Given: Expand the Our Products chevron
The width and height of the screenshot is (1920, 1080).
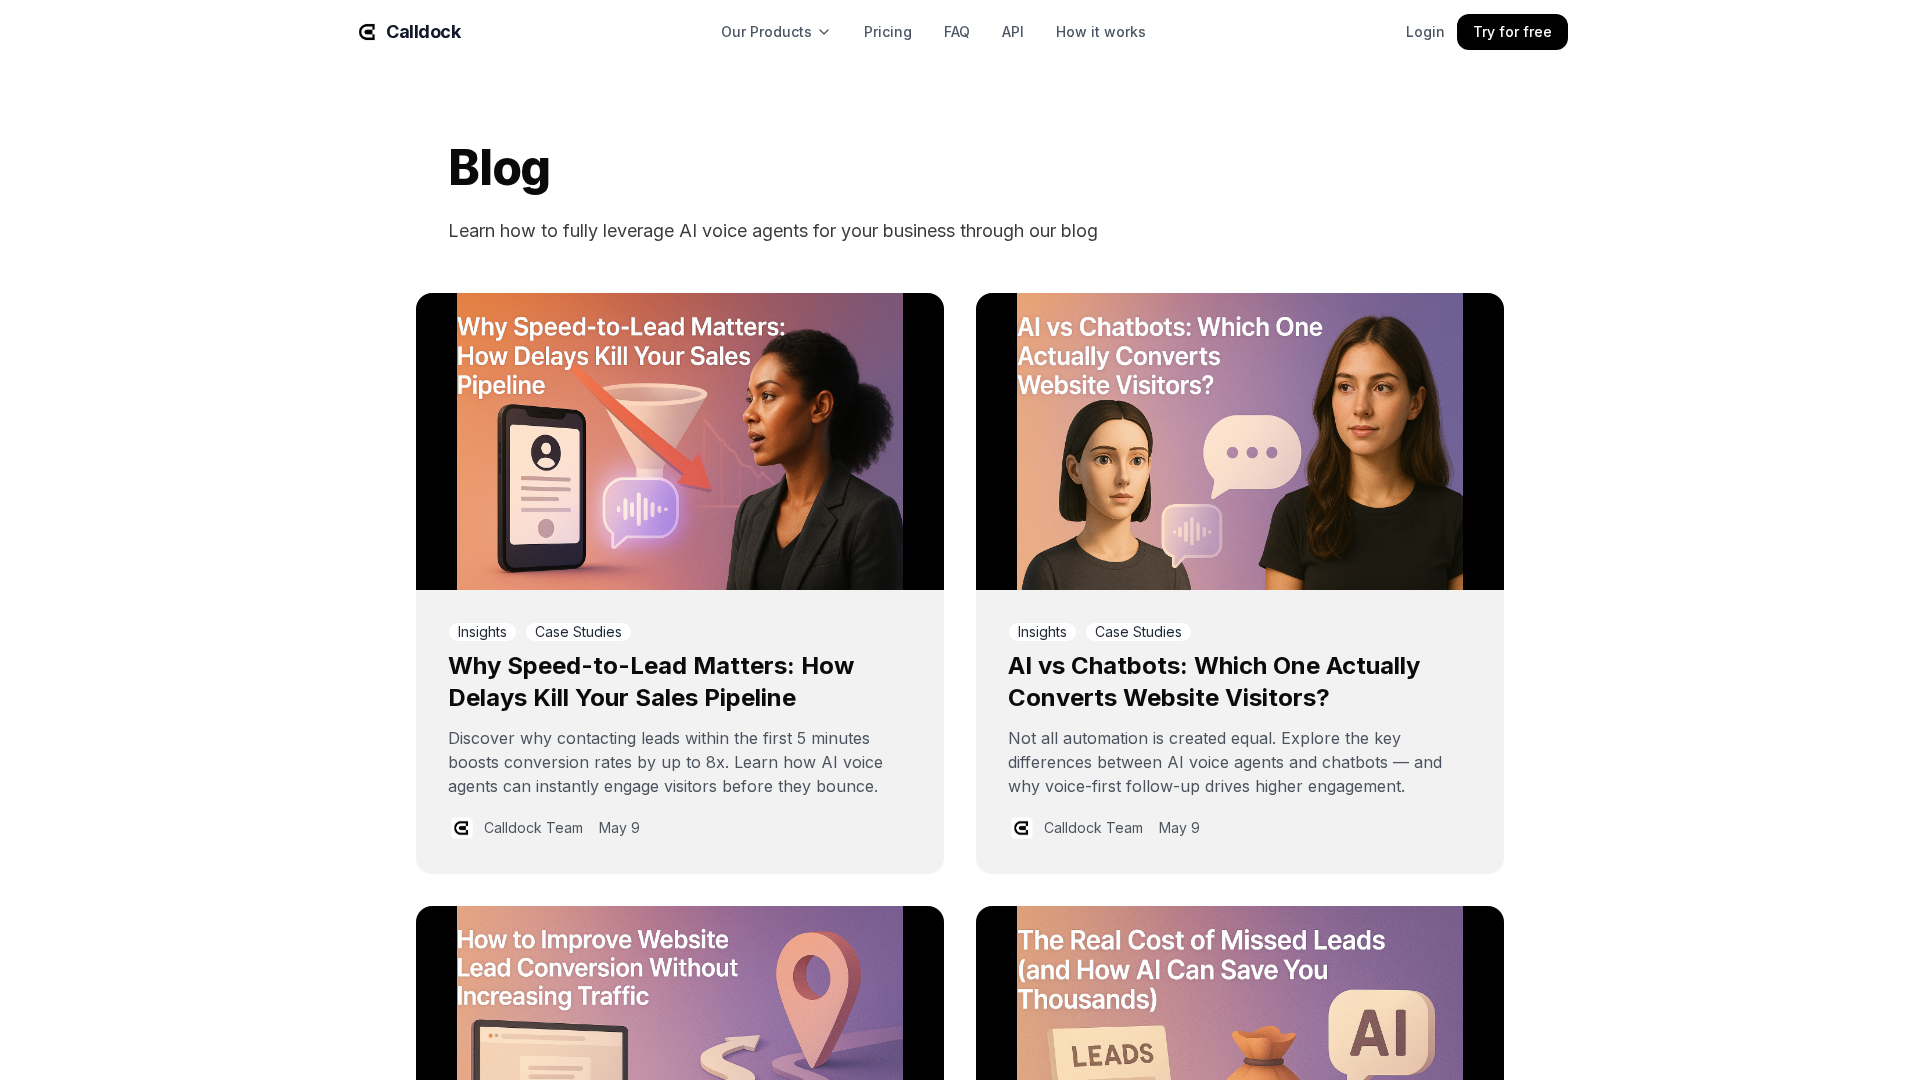Looking at the screenshot, I should pos(824,32).
